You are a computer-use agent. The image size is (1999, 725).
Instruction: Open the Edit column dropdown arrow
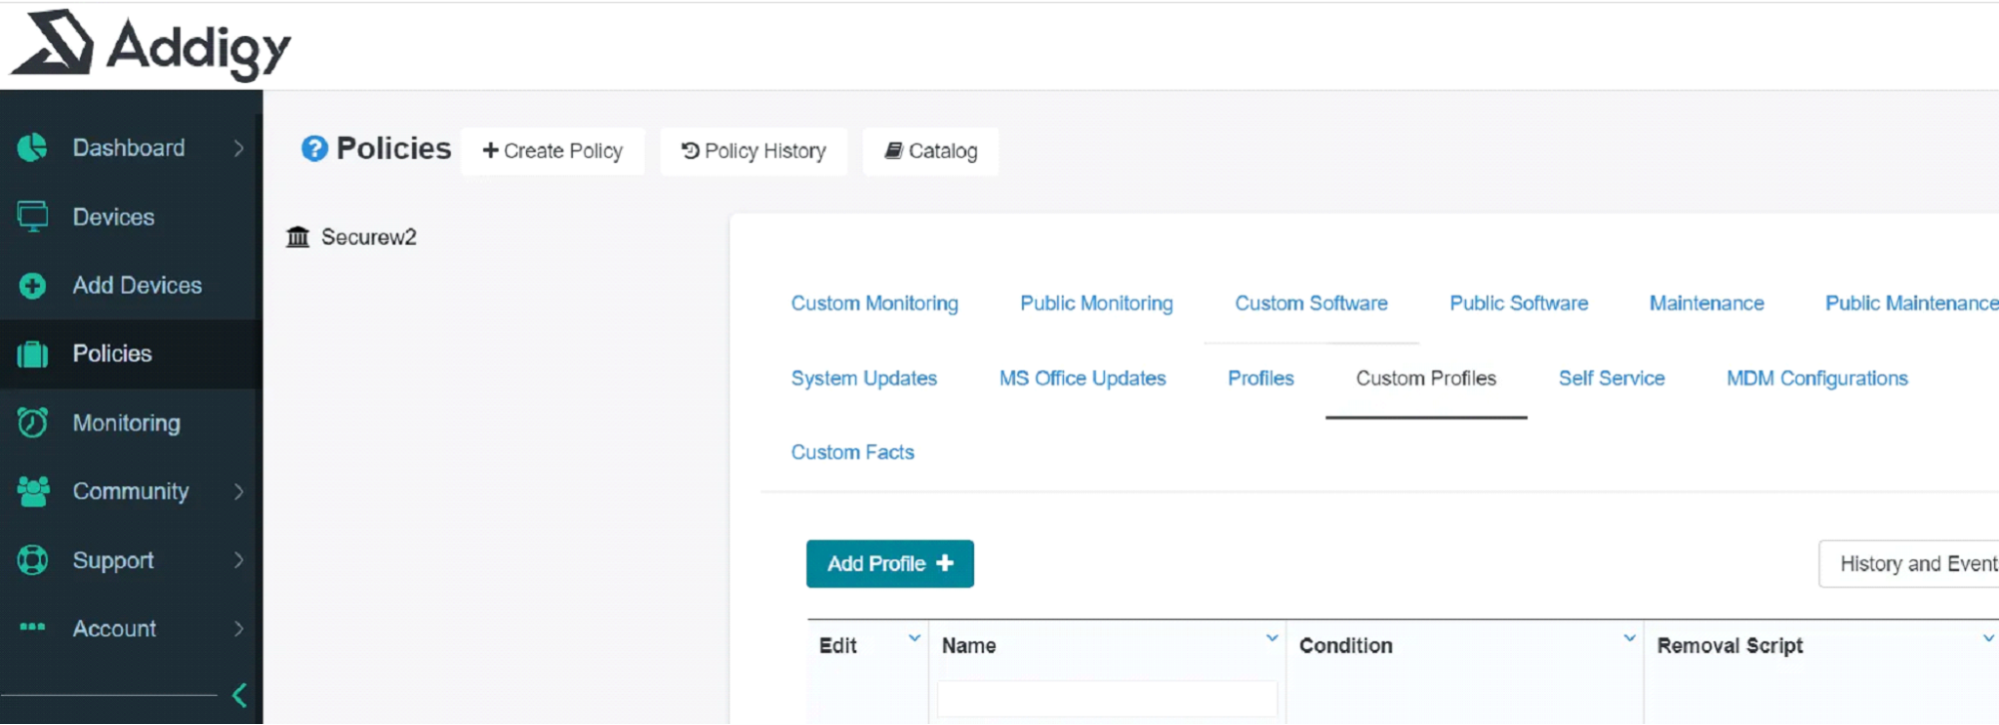[914, 638]
